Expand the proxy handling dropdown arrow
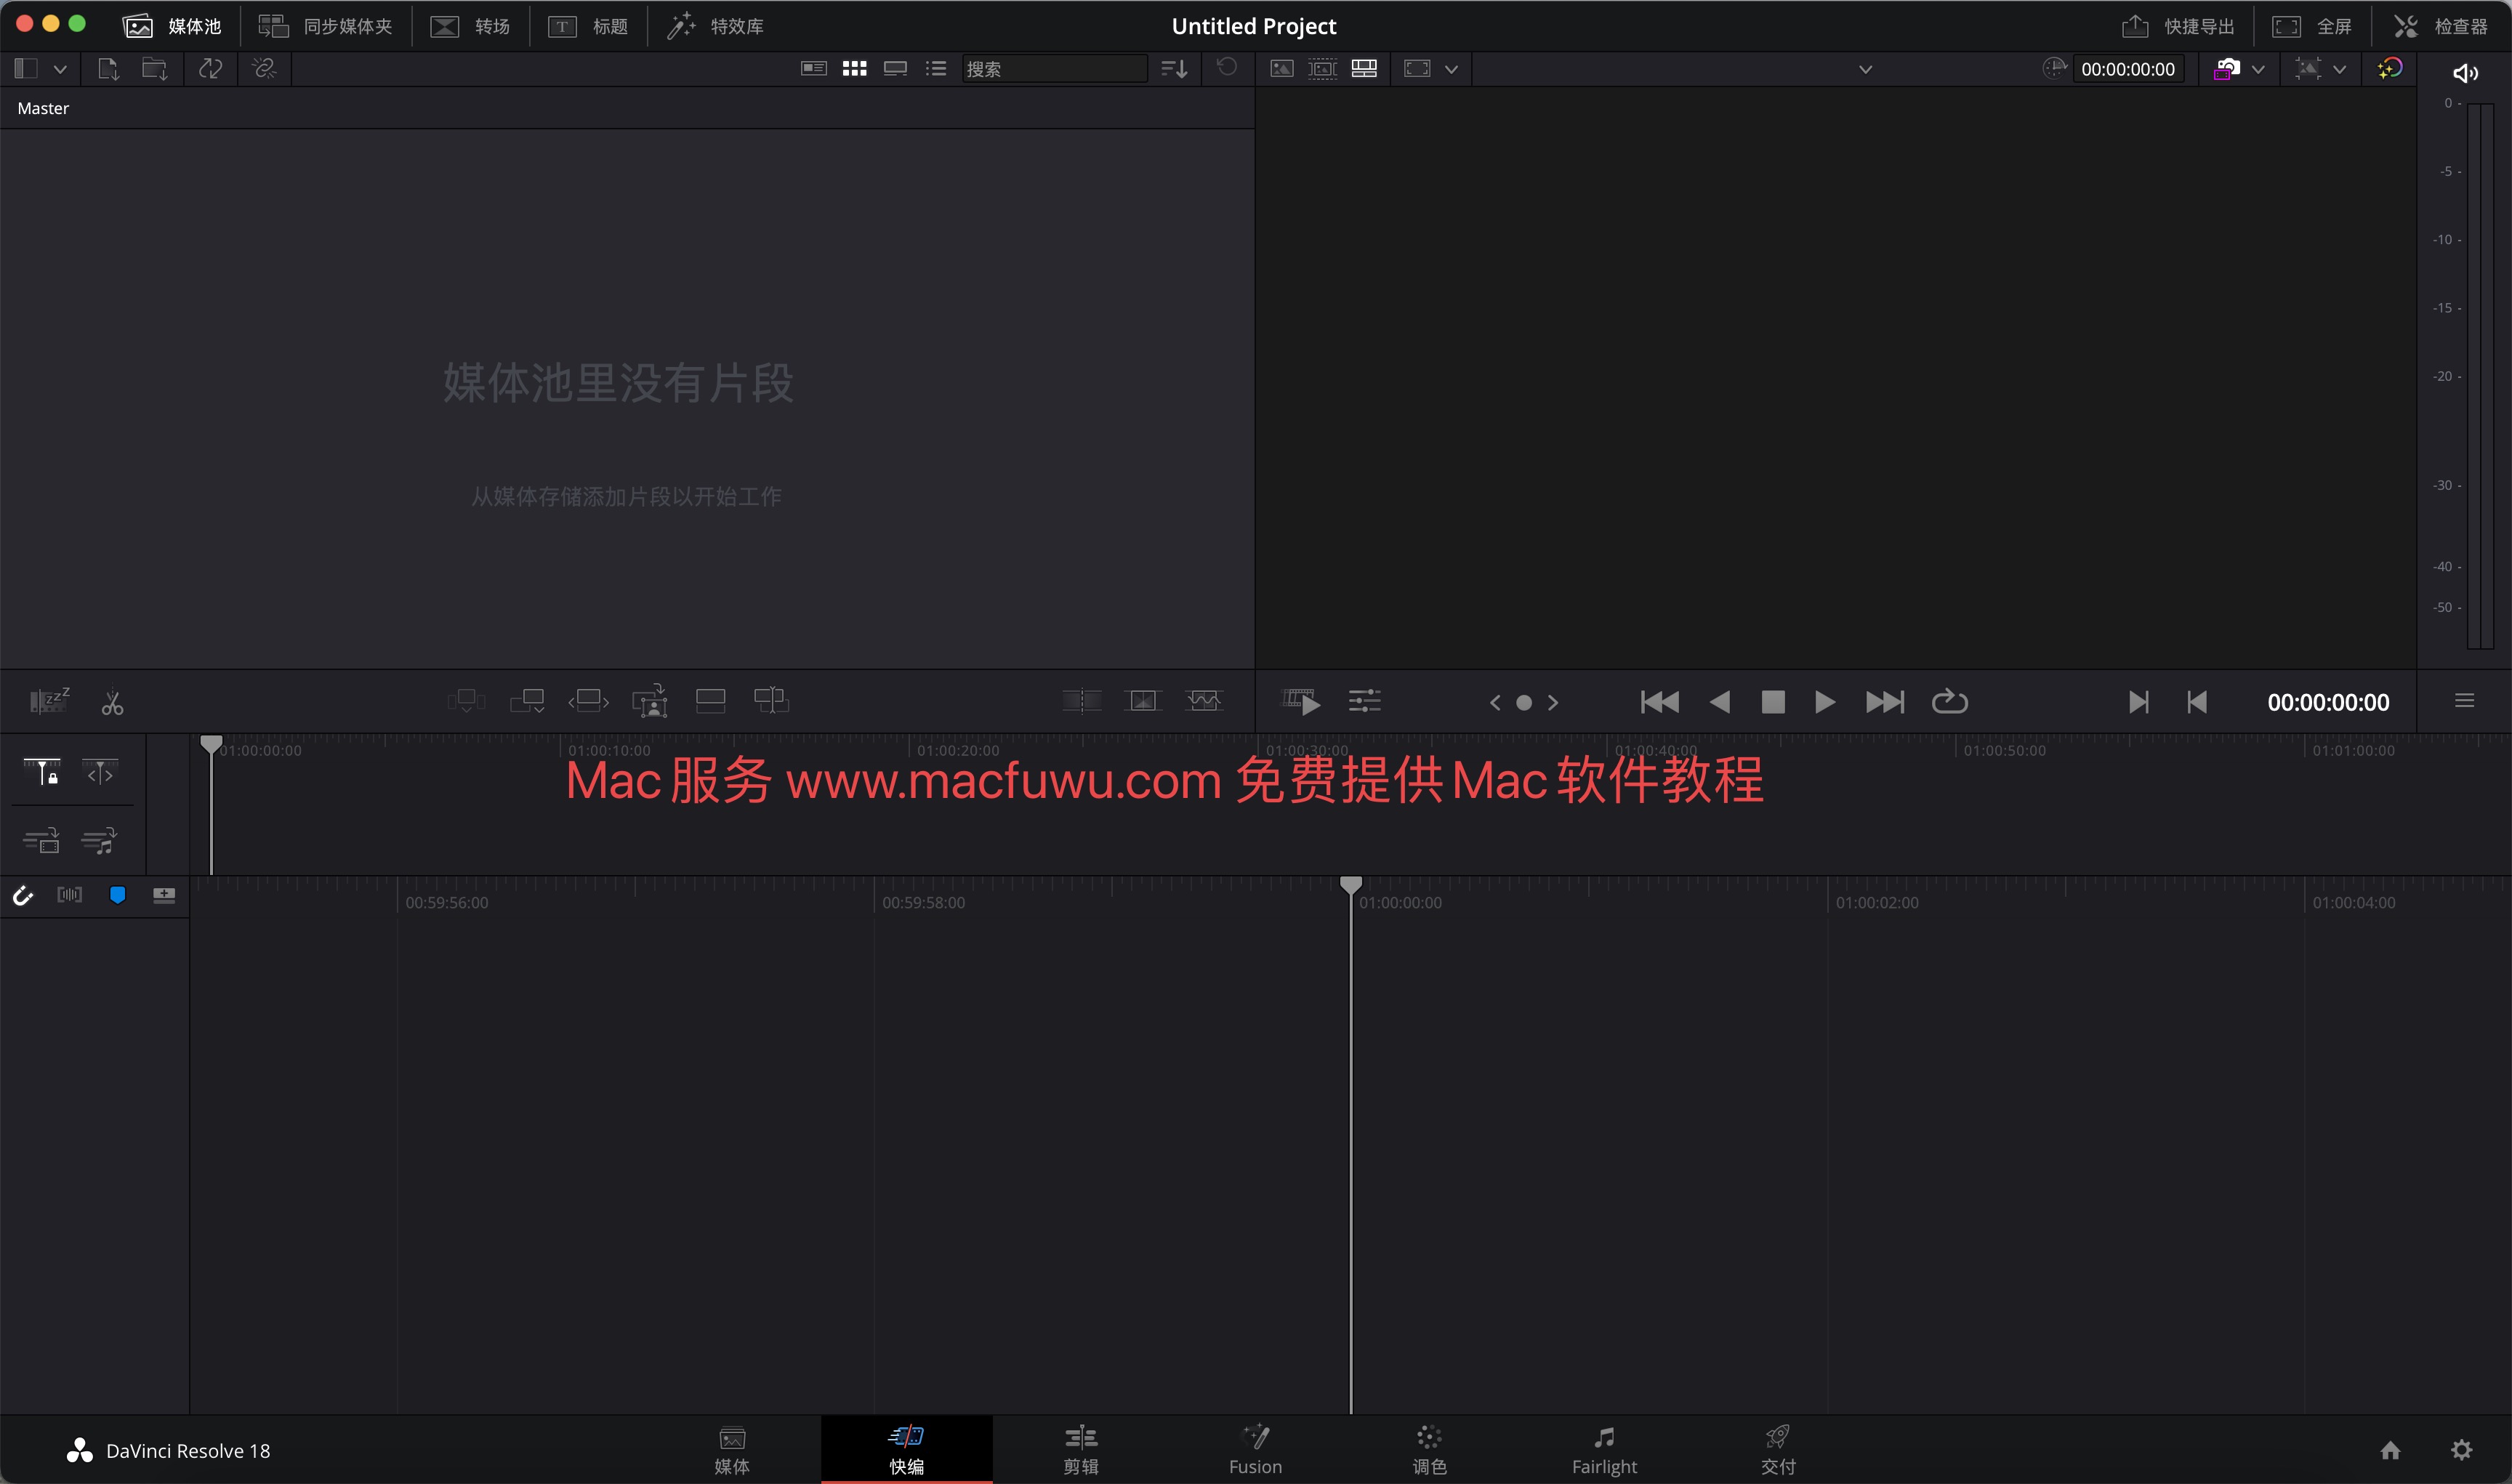2512x1484 pixels. coord(2258,69)
